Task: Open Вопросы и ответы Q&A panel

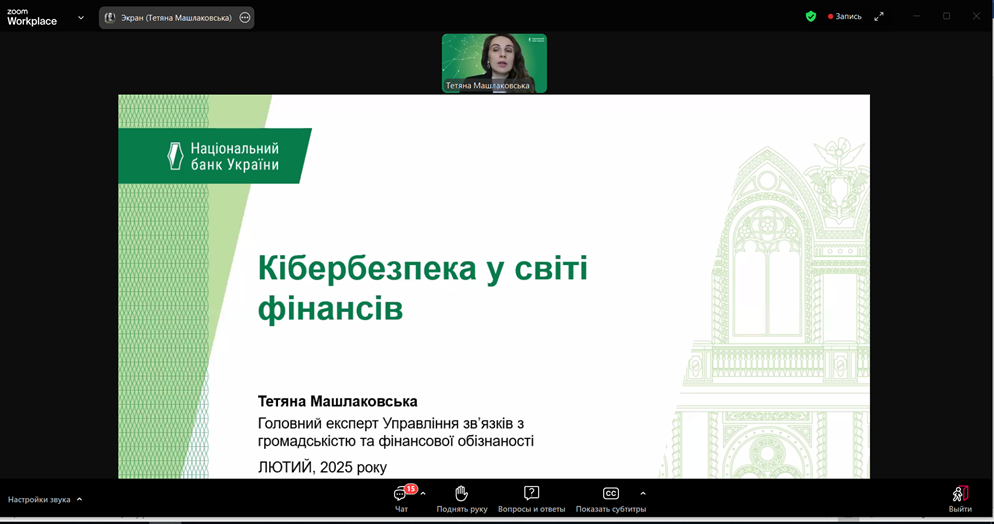Action: (531, 499)
